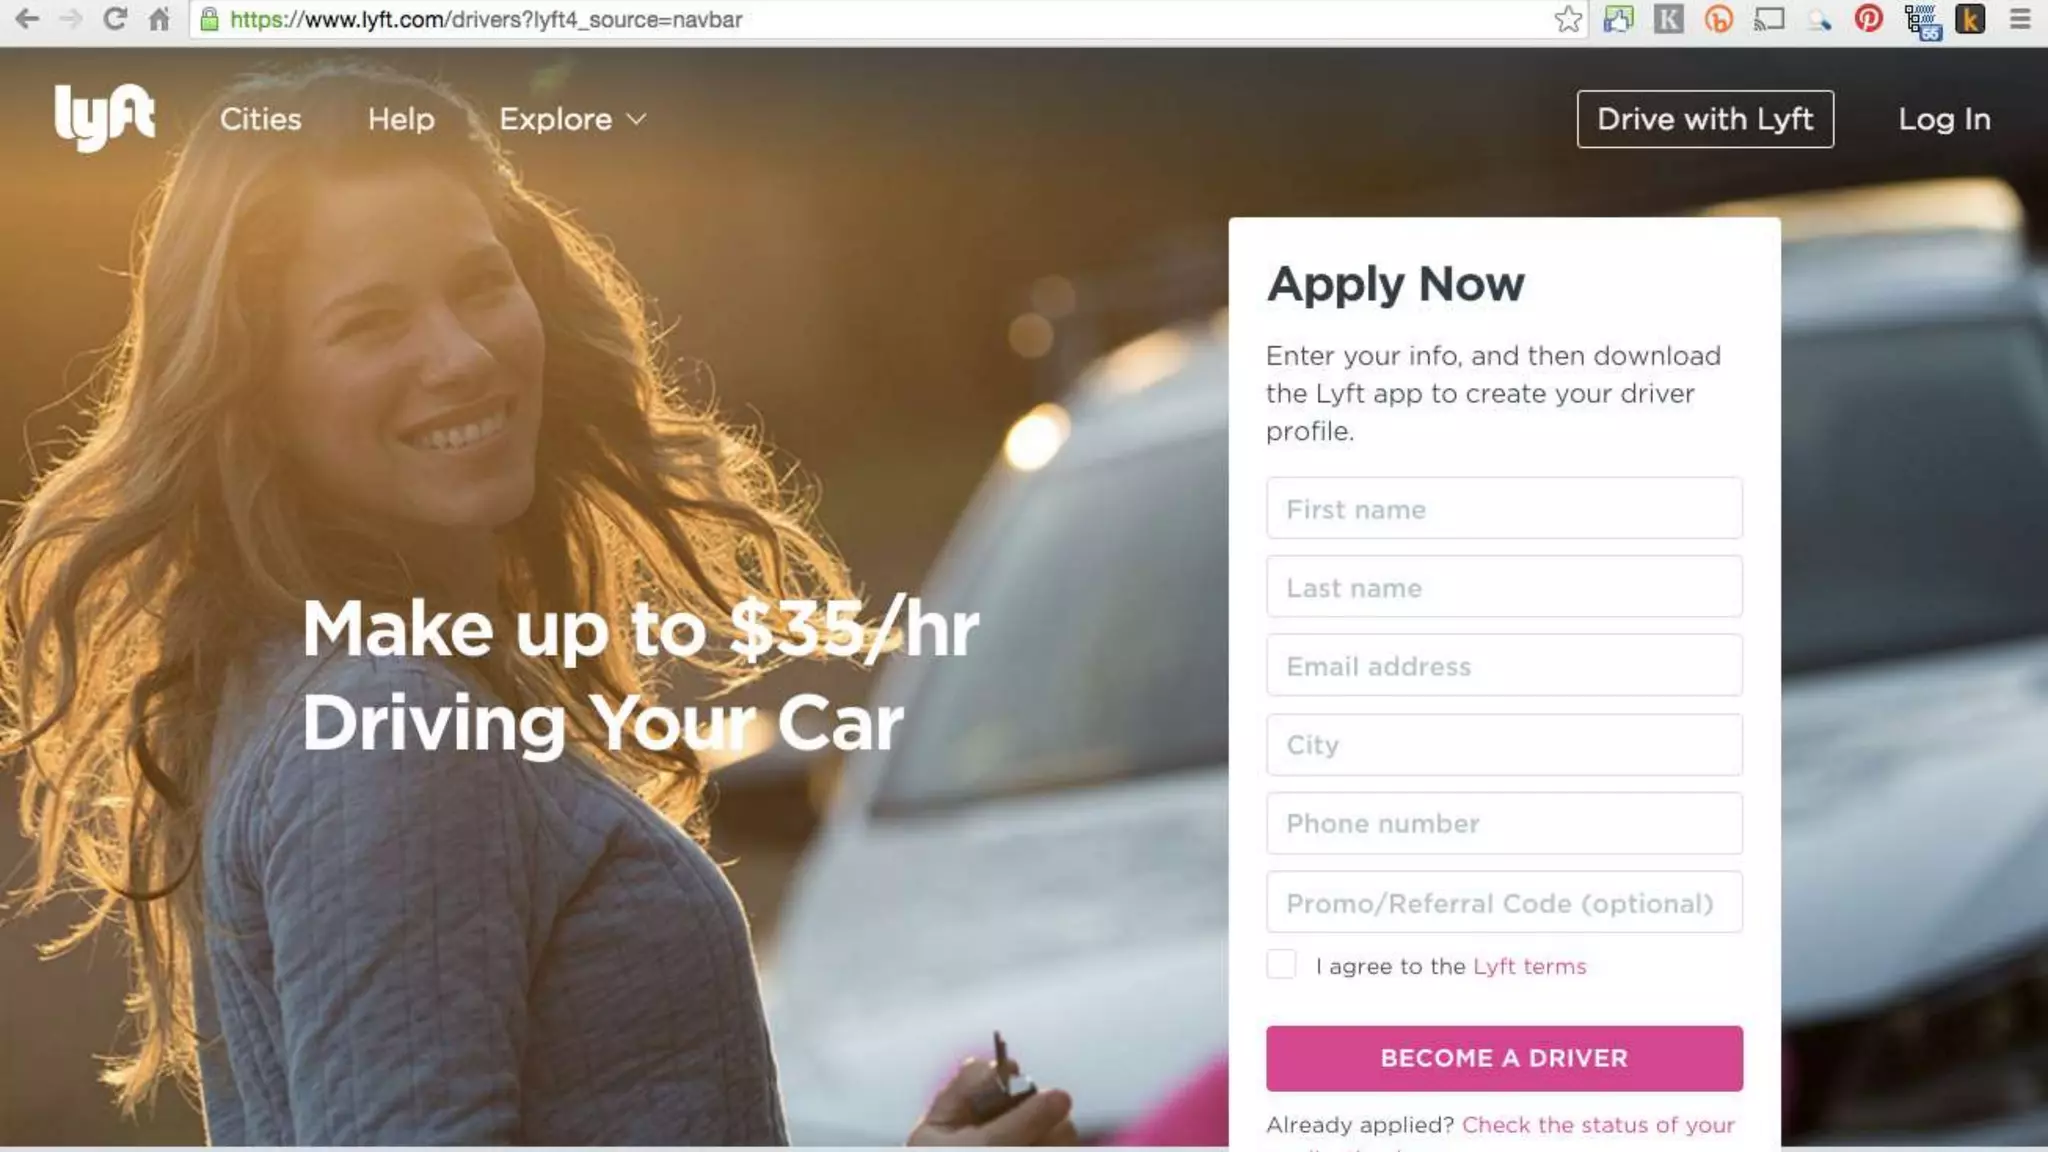Open the browser home icon
2048x1152 pixels.
pyautogui.click(x=159, y=19)
